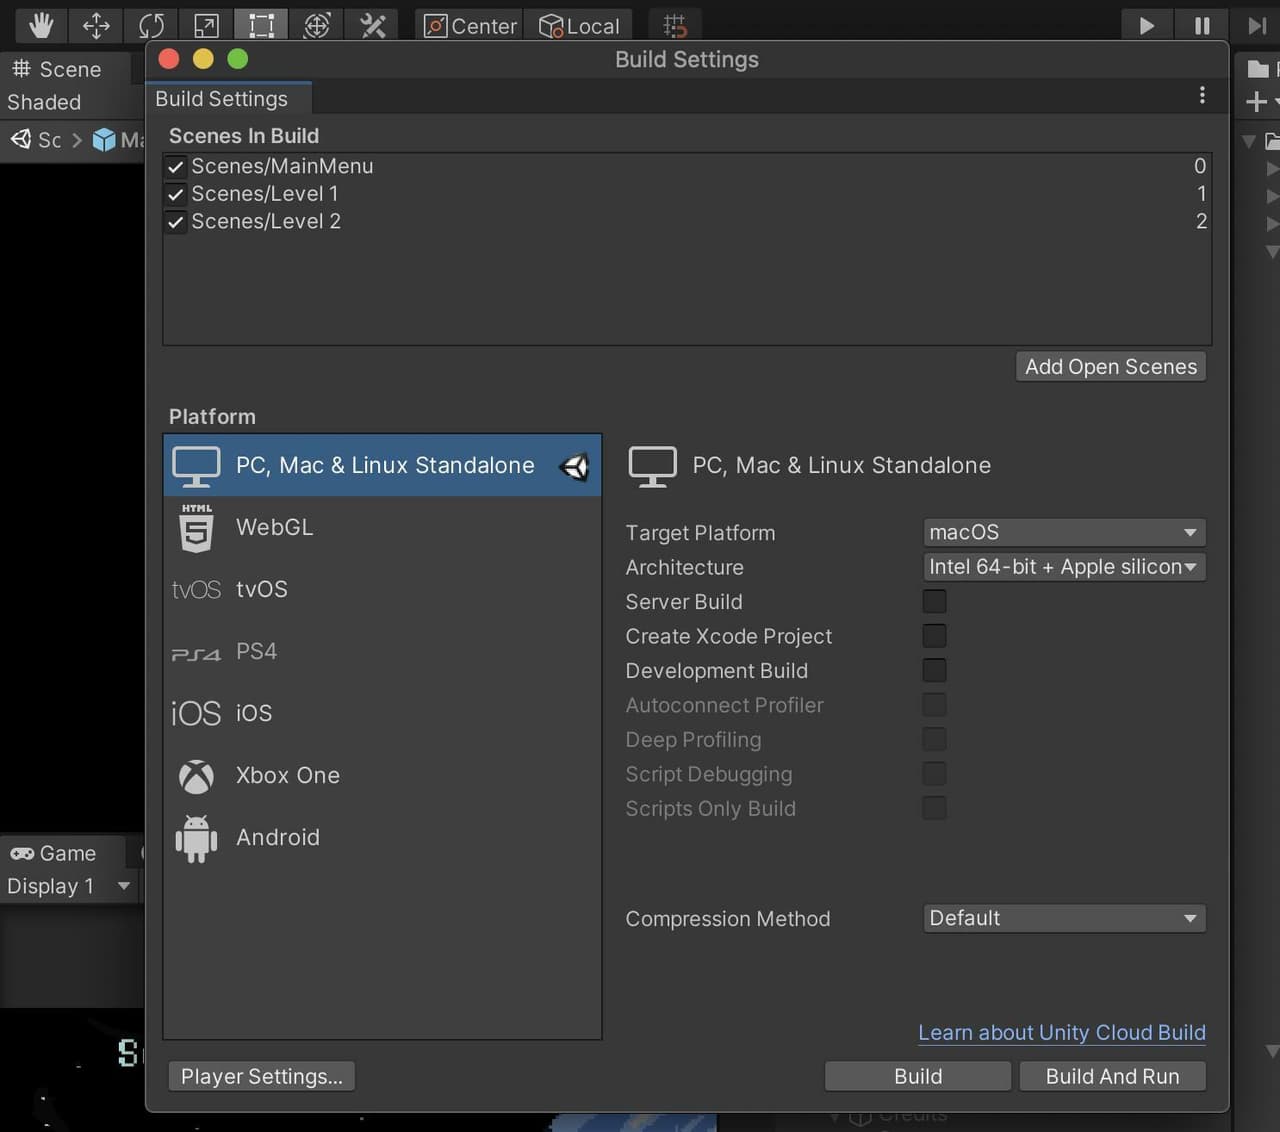Open Build Settings window kebab menu
The image size is (1280, 1132).
coord(1202,95)
